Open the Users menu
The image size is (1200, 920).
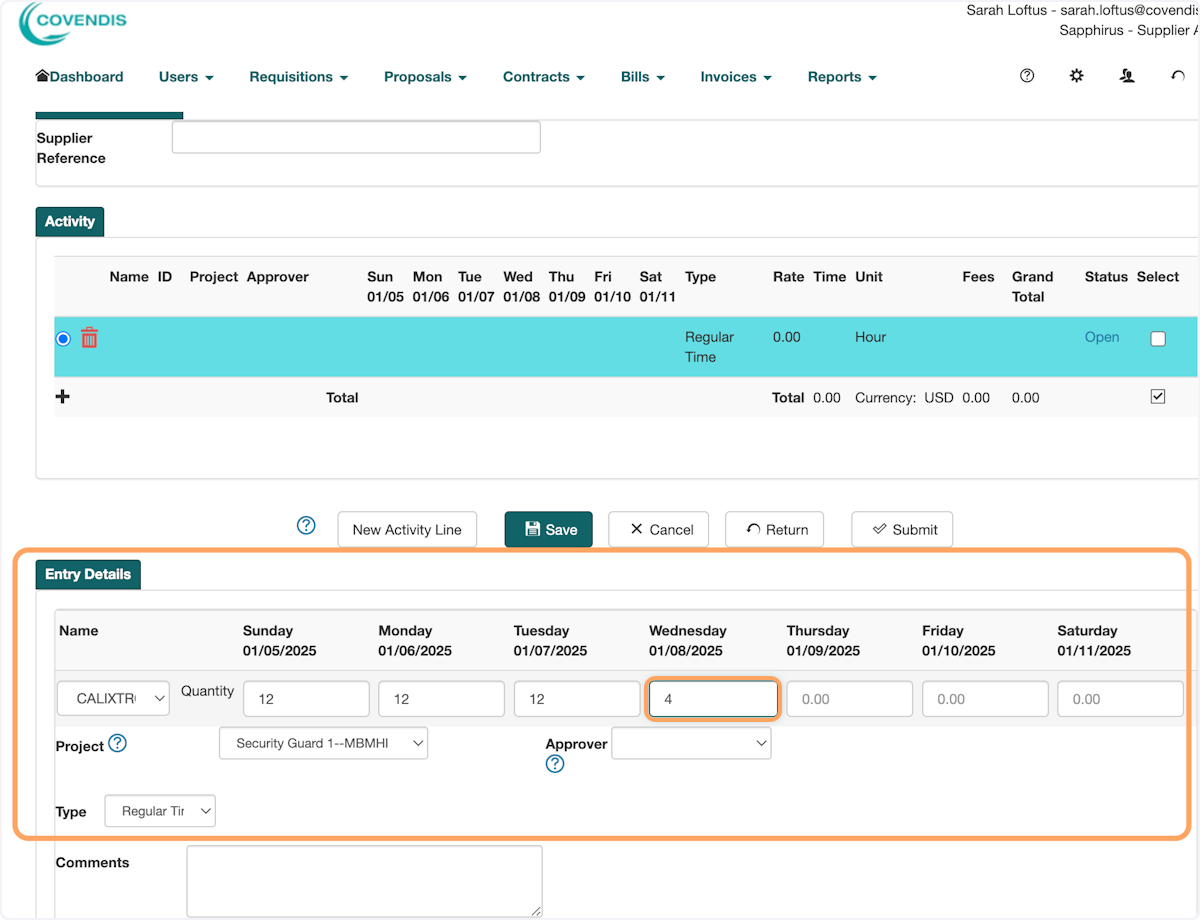[x=186, y=77]
